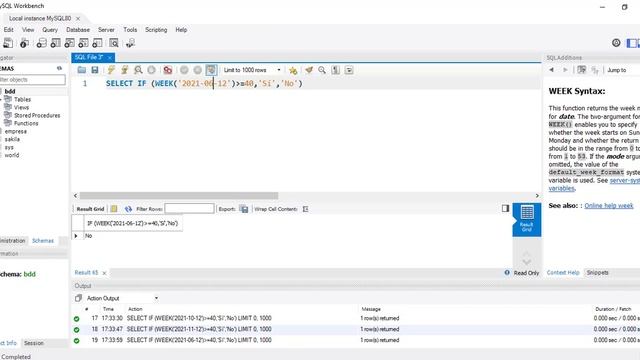Click the editor horizontal scrollbar thumb
640x360 pixels.
pyautogui.click(x=179, y=196)
